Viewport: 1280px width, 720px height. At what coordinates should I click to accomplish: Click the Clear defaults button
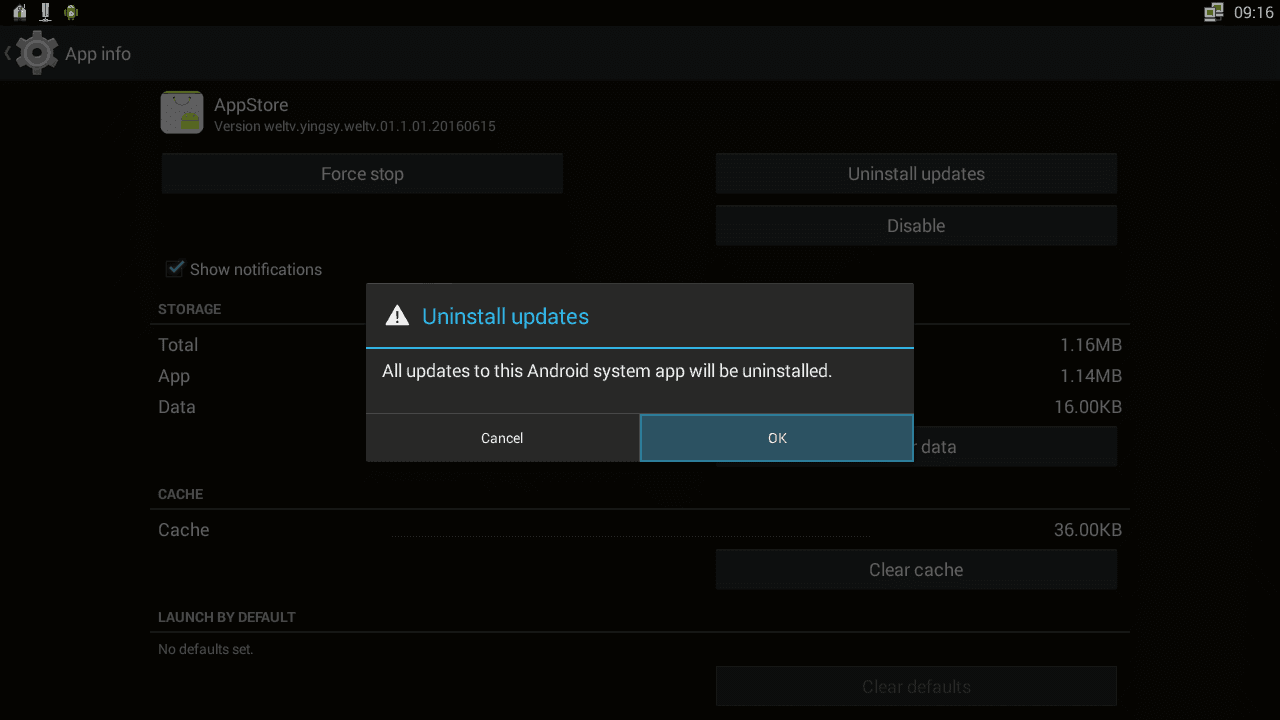coord(916,687)
